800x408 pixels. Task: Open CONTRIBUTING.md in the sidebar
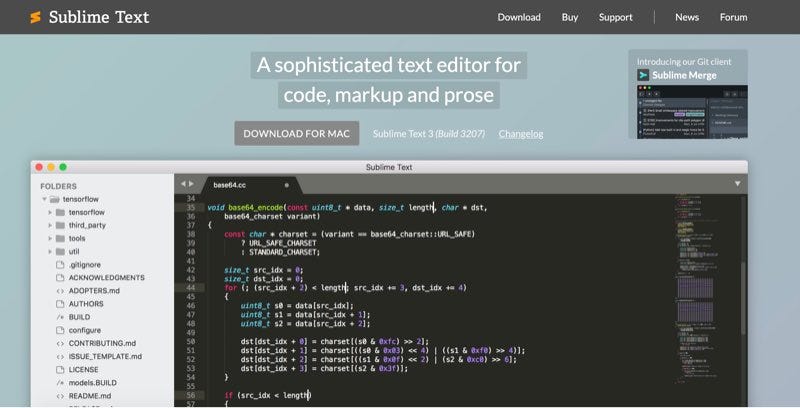pos(102,344)
